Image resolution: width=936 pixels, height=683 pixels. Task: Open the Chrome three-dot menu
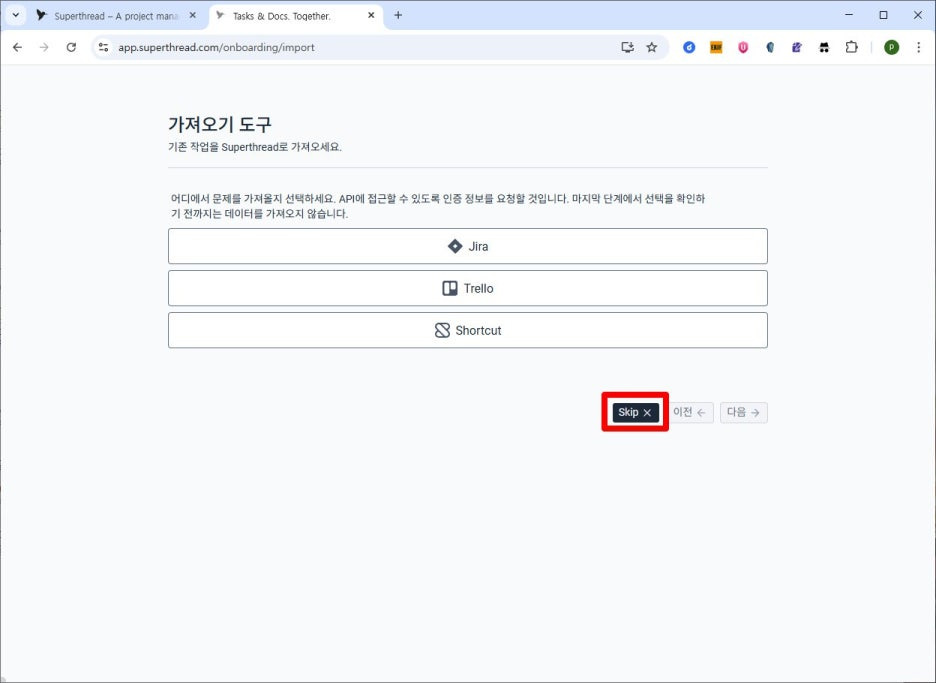point(919,47)
